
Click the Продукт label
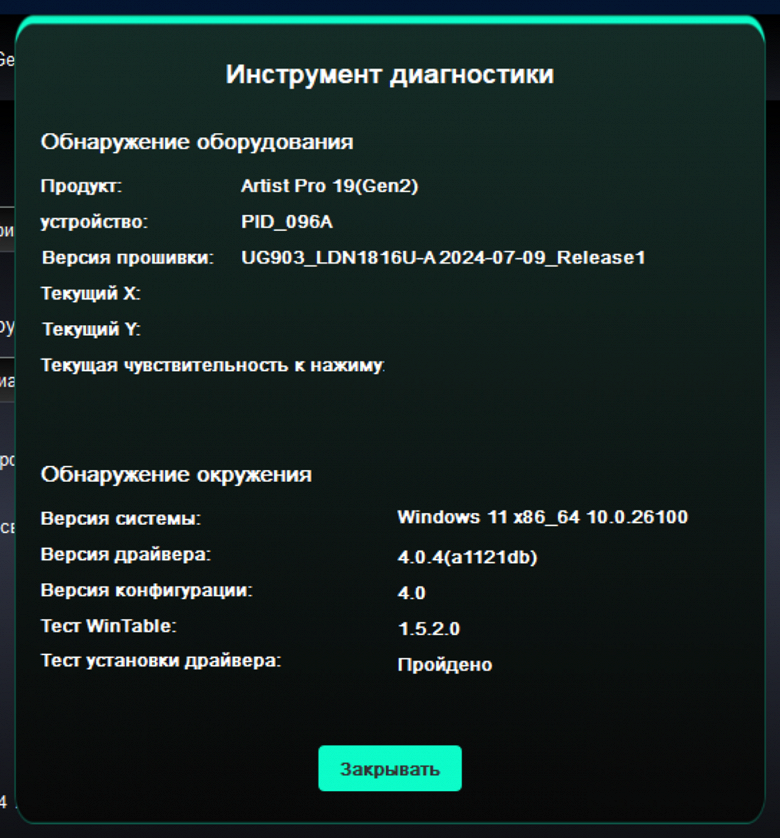click(x=81, y=186)
